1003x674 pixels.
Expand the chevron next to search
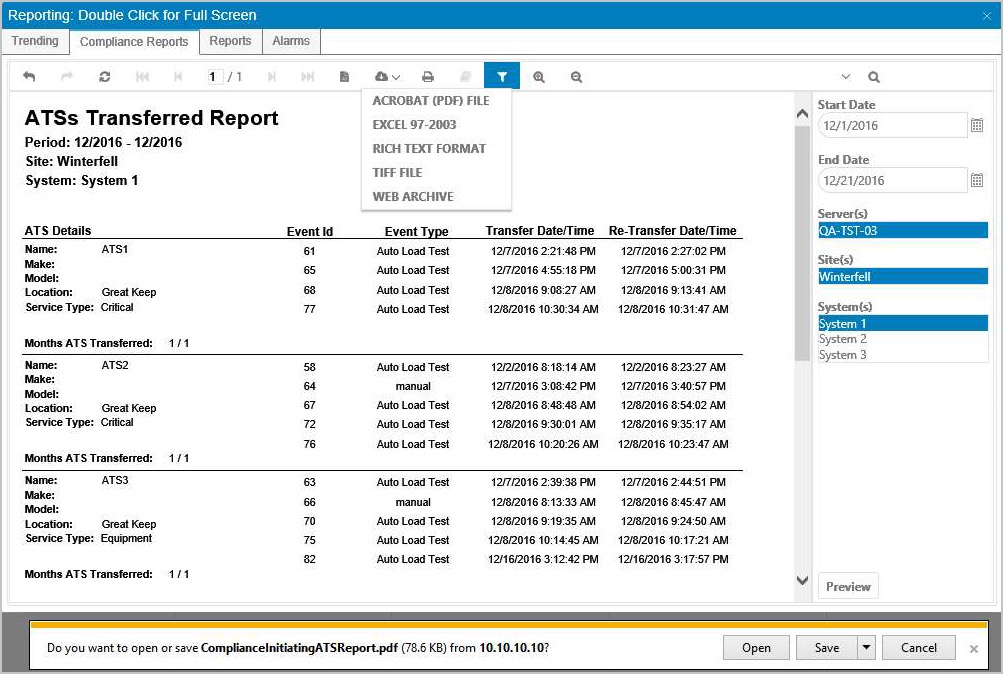pos(846,77)
